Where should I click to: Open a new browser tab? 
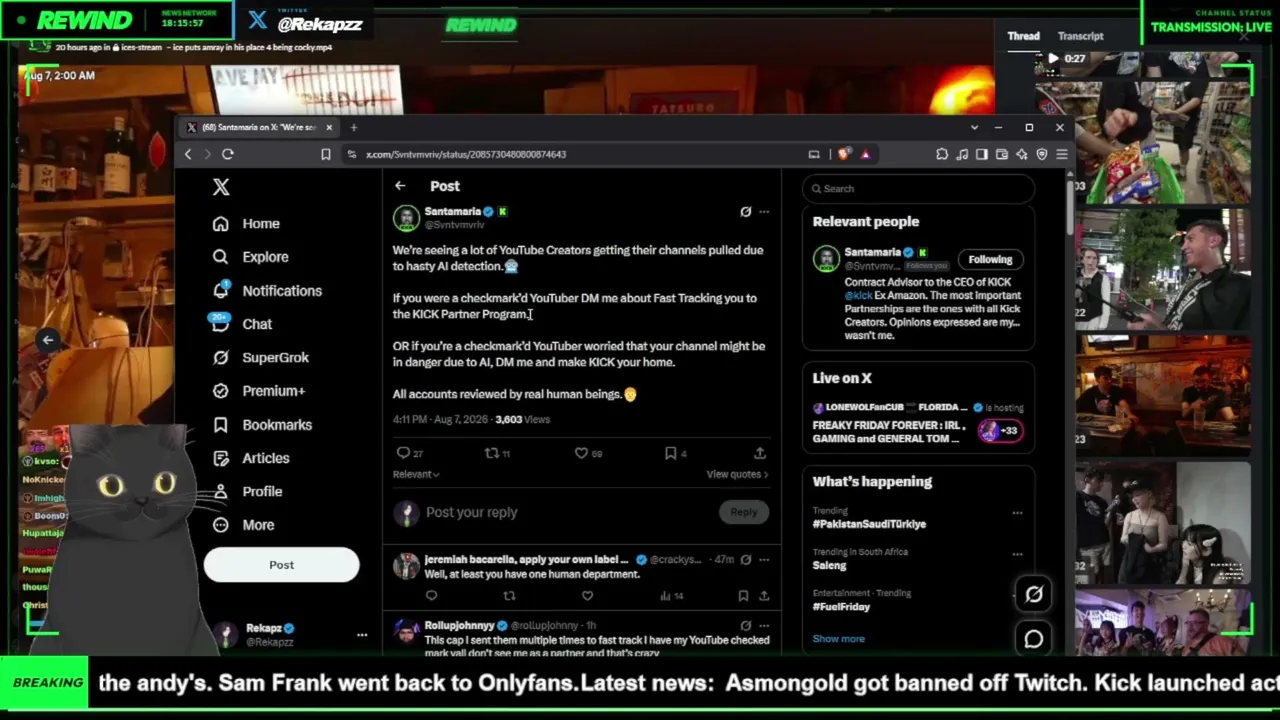tap(353, 128)
